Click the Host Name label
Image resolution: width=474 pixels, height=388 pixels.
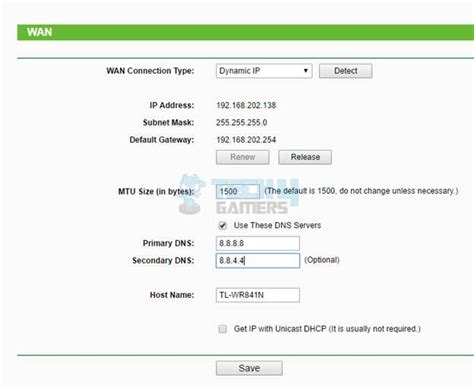point(172,295)
